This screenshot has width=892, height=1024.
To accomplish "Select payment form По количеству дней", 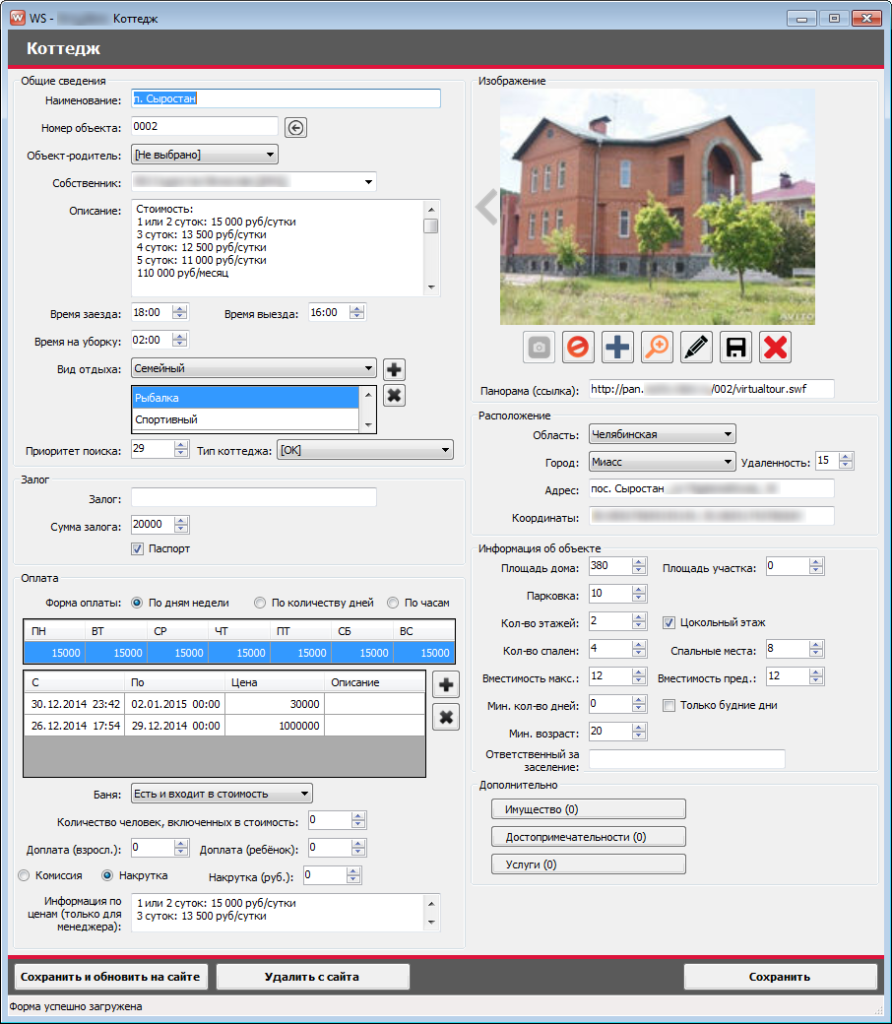I will (x=260, y=603).
